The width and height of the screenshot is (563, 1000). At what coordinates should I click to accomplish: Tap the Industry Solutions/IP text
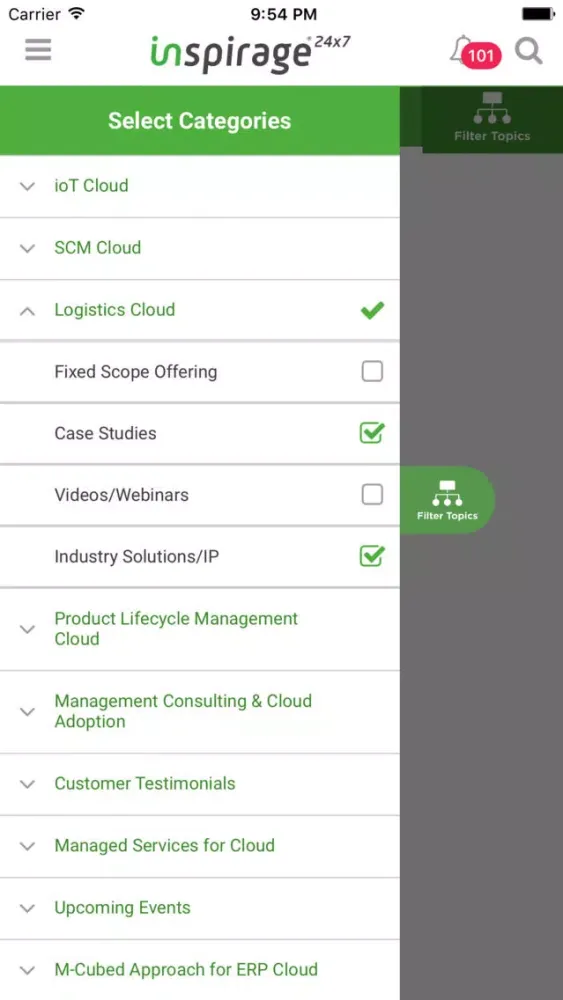coord(136,556)
